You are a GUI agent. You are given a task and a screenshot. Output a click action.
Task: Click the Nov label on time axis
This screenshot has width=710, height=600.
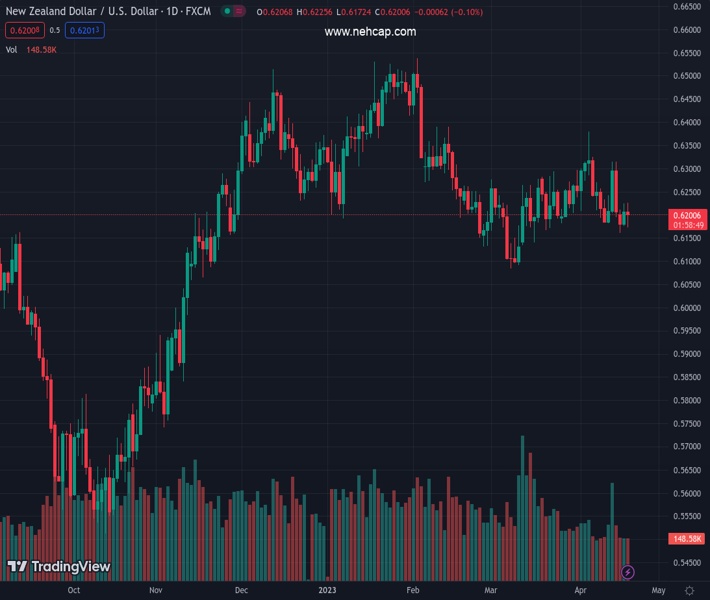pyautogui.click(x=155, y=591)
